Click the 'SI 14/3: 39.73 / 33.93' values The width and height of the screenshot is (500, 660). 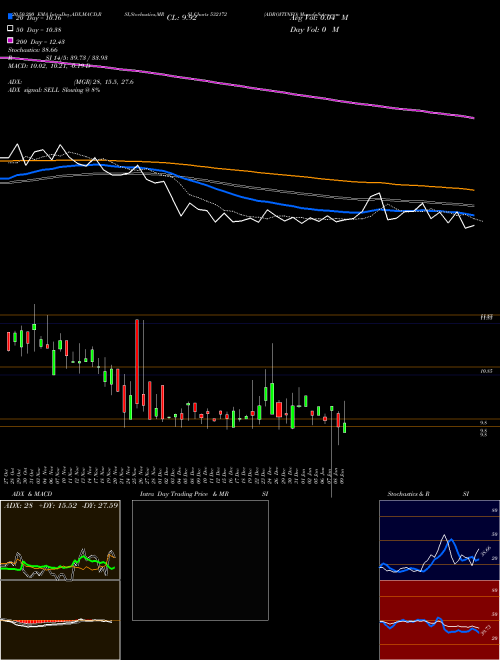(77, 58)
